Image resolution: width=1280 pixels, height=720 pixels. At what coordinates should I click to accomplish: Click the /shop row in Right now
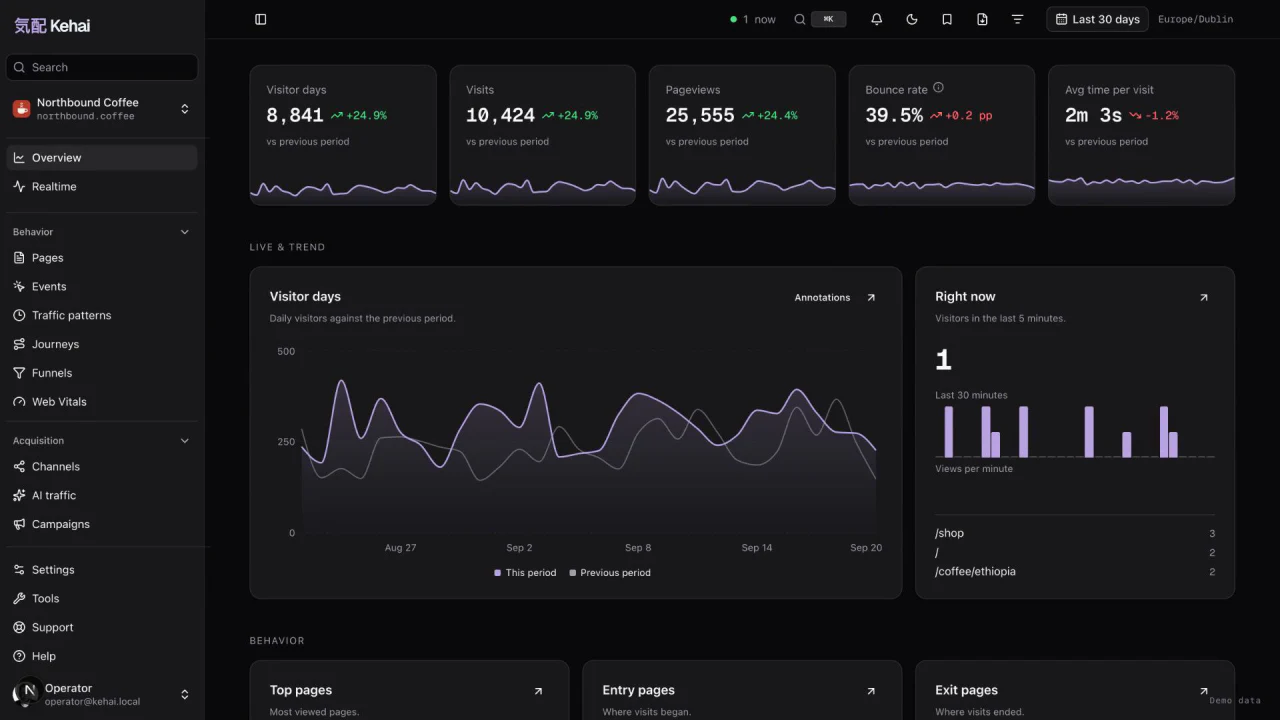[x=1075, y=534]
